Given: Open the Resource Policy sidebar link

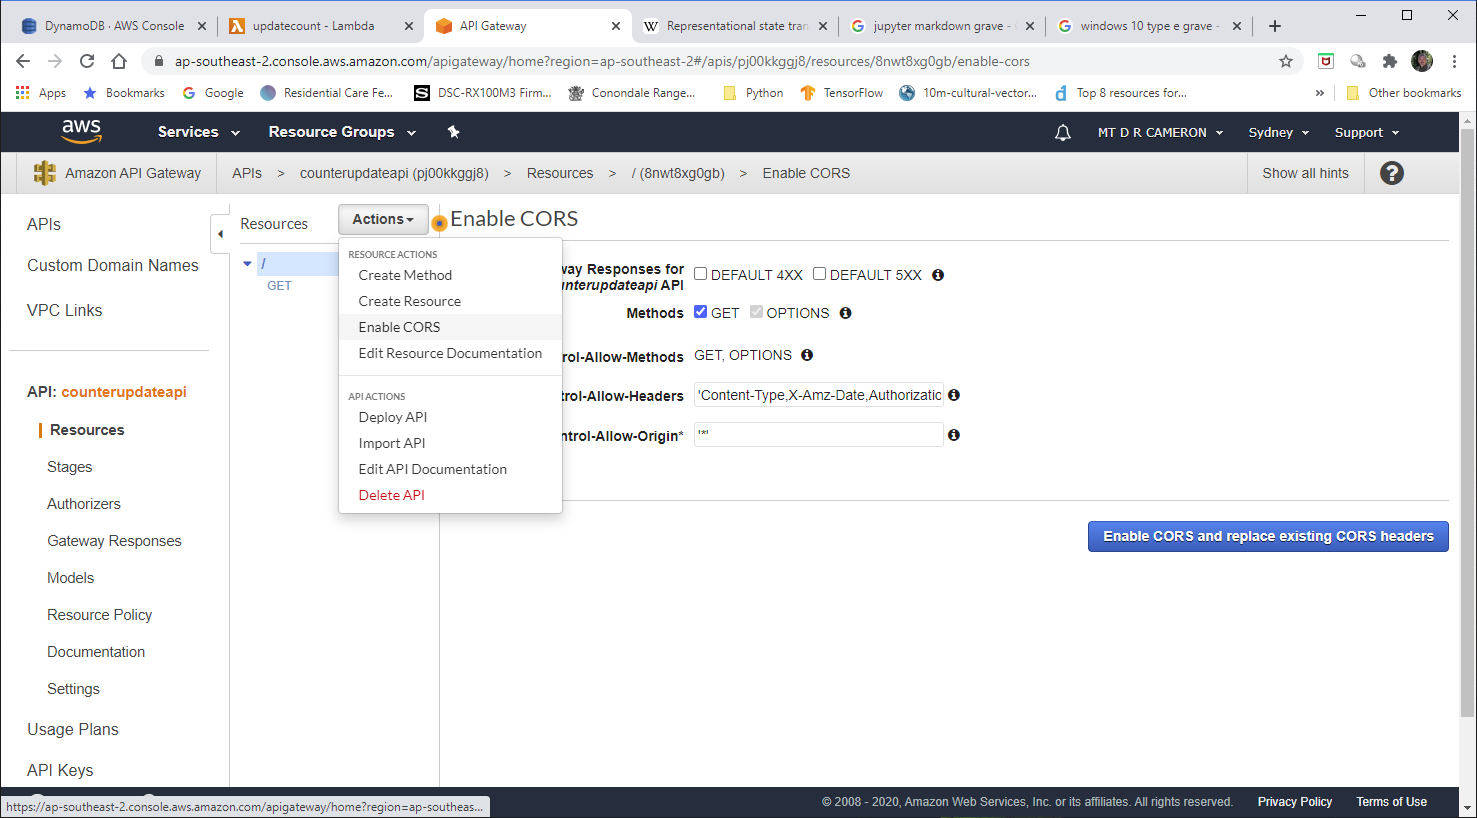Looking at the screenshot, I should click(99, 615).
